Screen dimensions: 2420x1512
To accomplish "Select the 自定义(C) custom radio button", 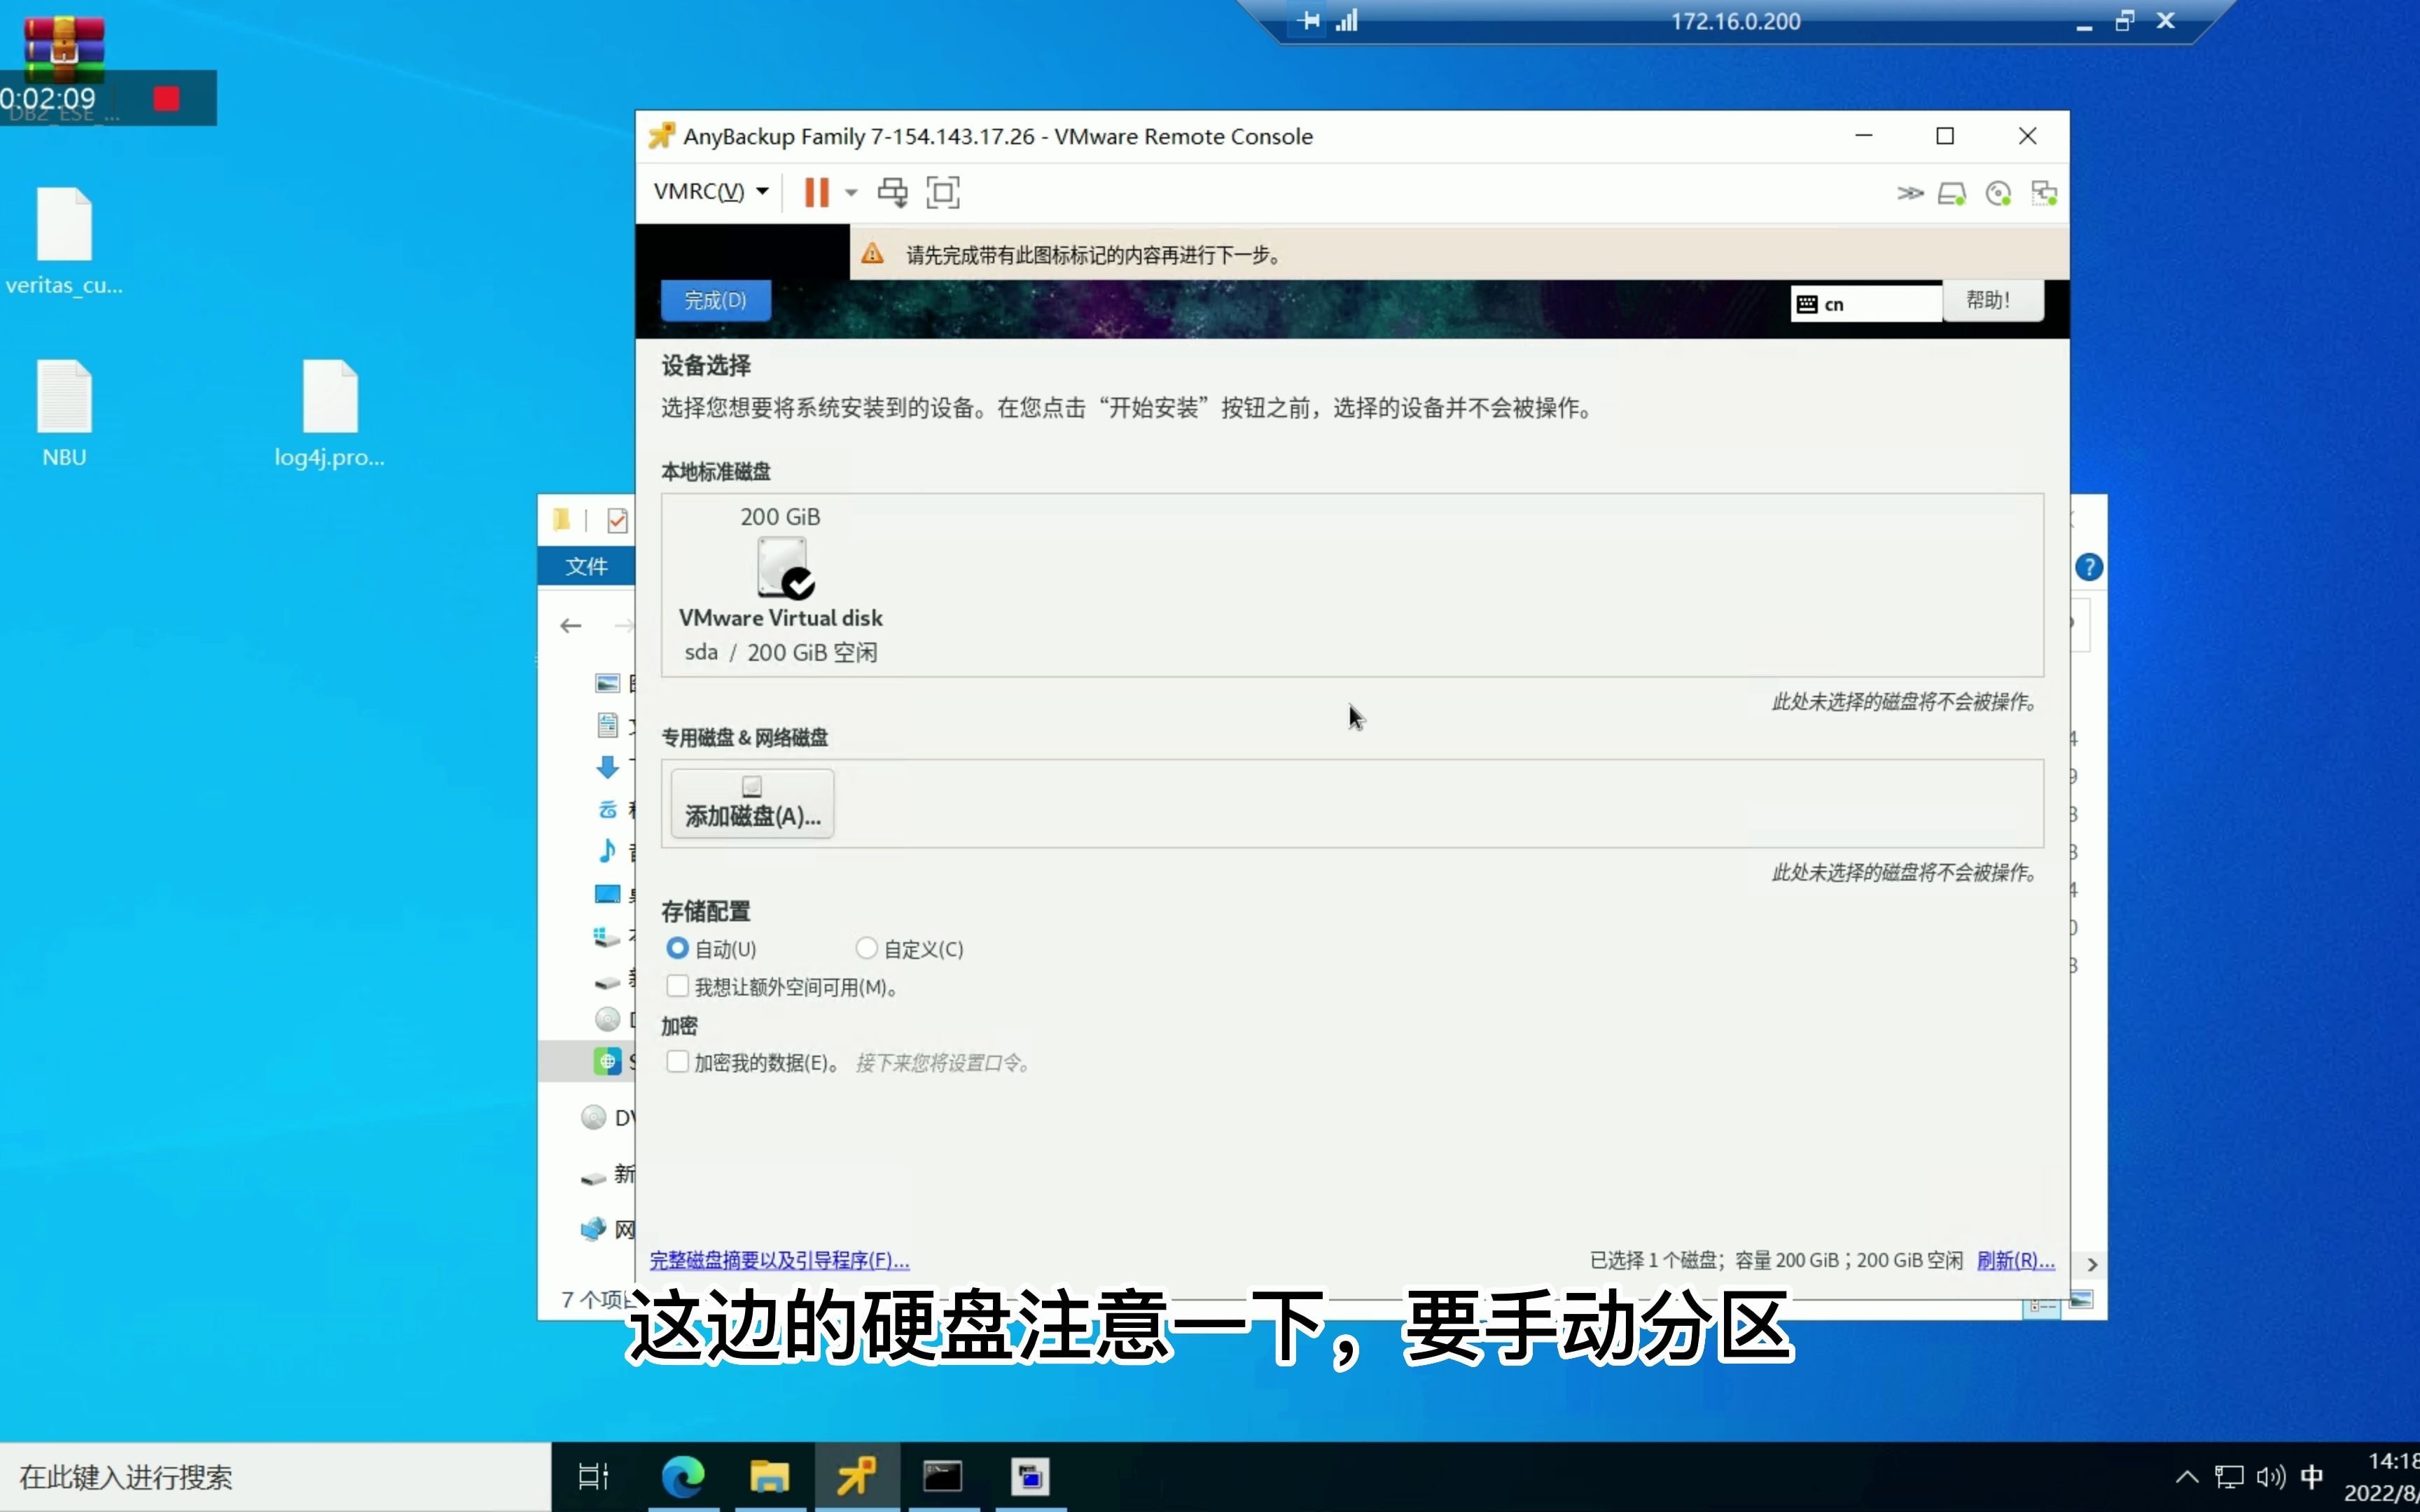I will tap(866, 948).
